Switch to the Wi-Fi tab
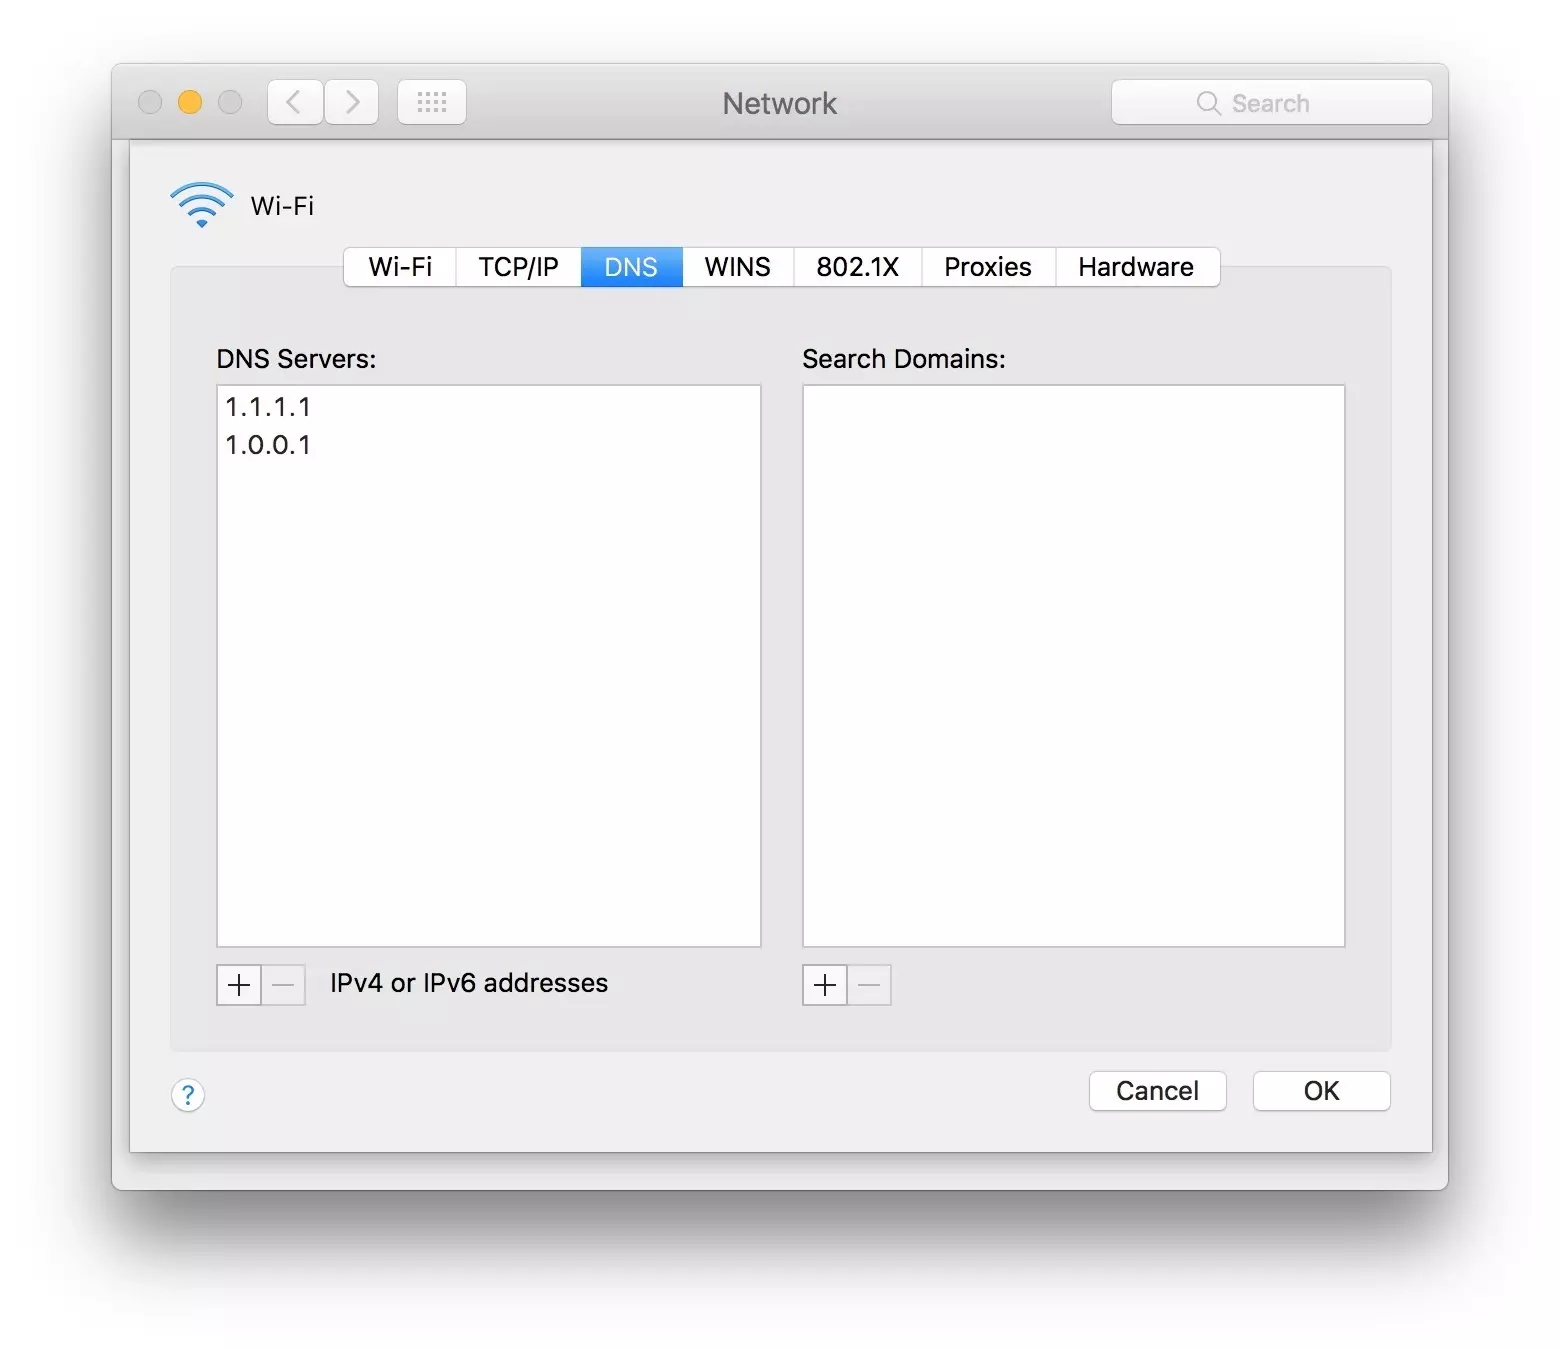This screenshot has height=1350, width=1560. click(x=400, y=267)
